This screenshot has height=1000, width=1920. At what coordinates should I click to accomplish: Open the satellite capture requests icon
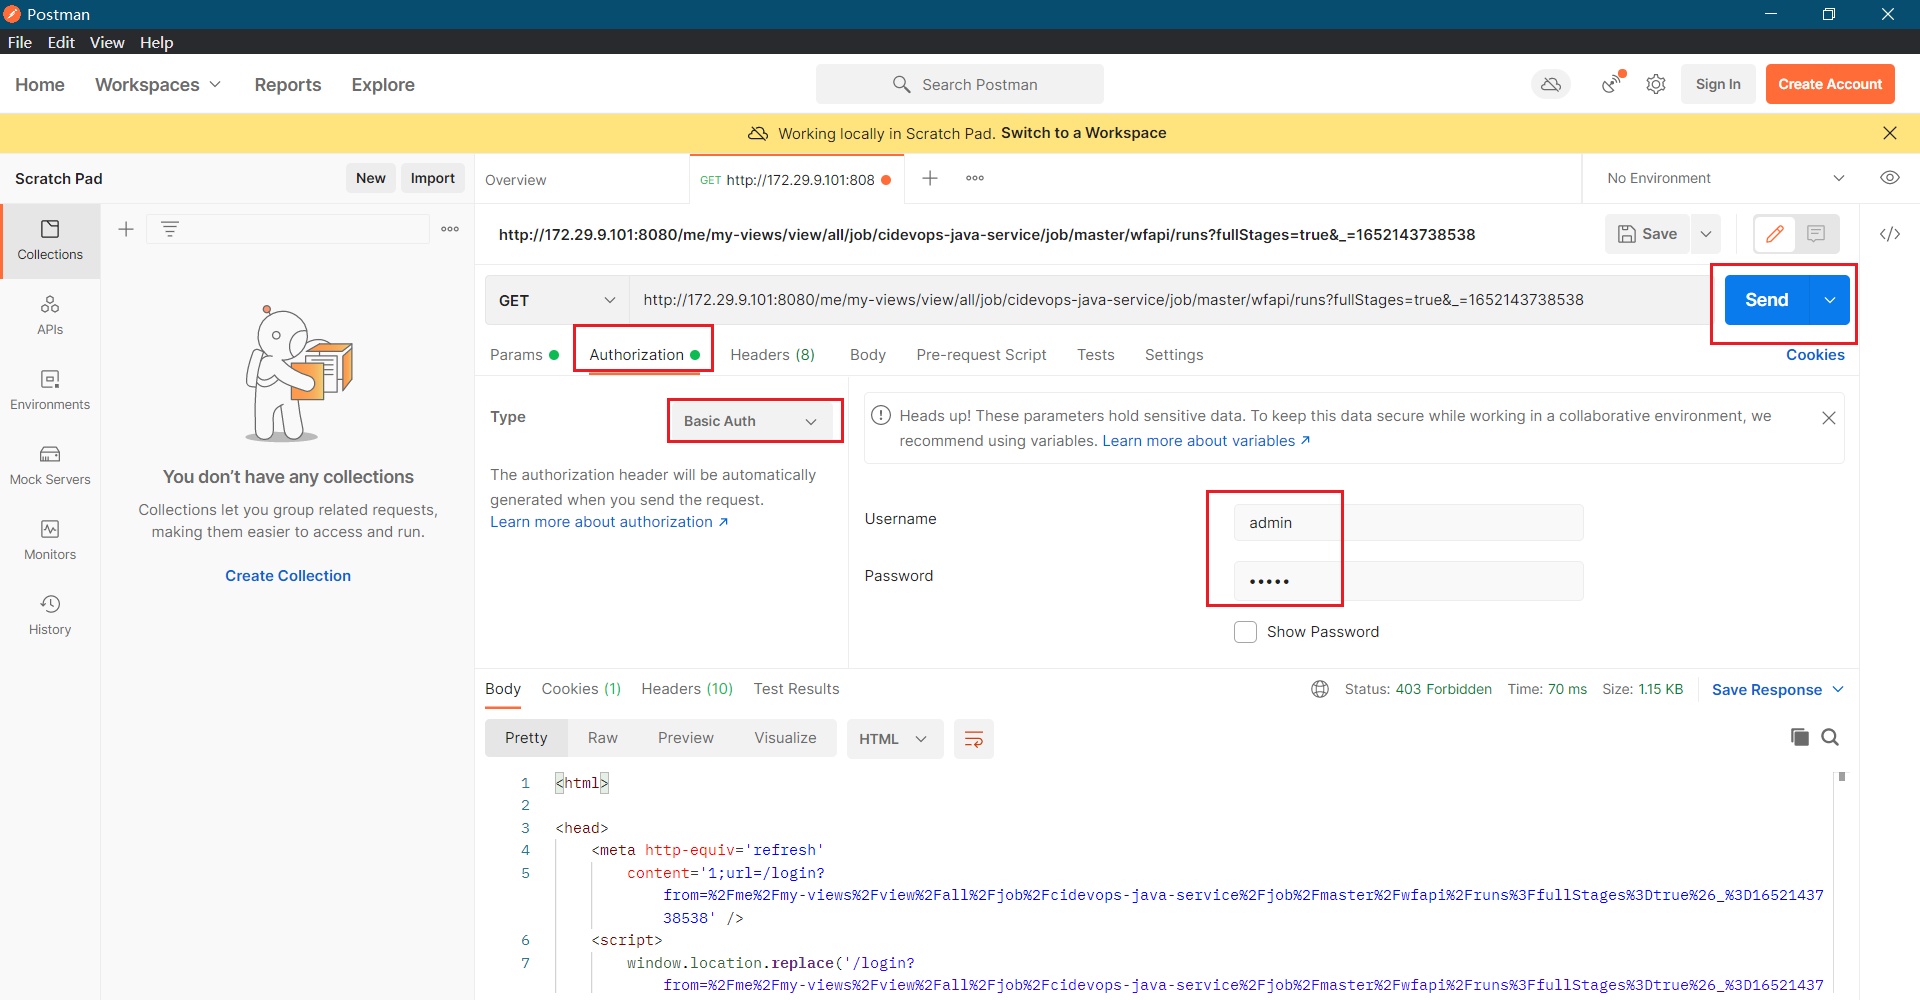pos(1612,84)
